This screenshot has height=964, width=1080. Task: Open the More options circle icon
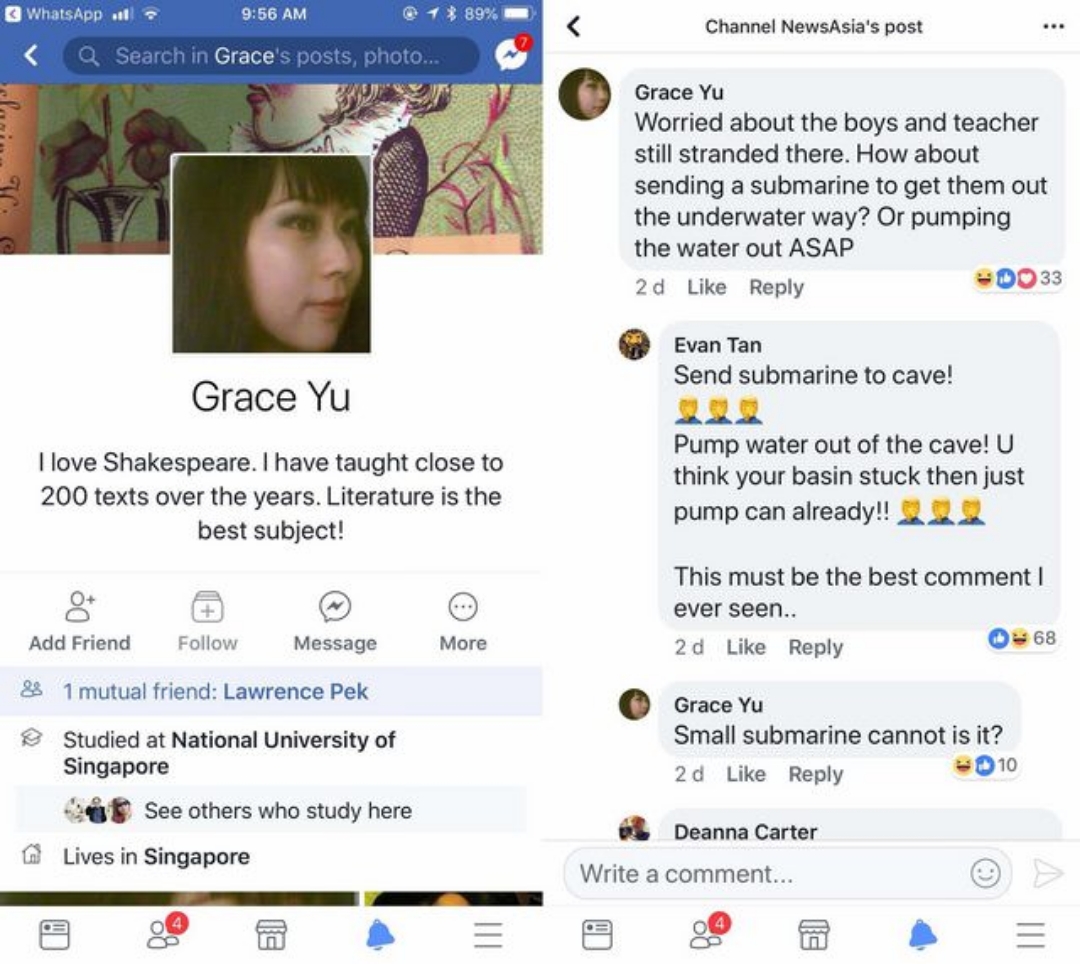tap(463, 607)
